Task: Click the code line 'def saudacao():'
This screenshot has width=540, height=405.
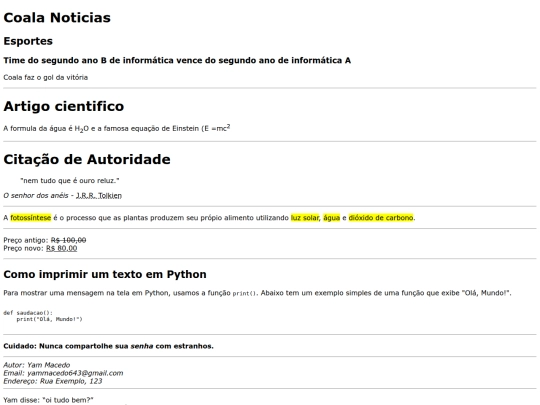Action: tap(28, 313)
